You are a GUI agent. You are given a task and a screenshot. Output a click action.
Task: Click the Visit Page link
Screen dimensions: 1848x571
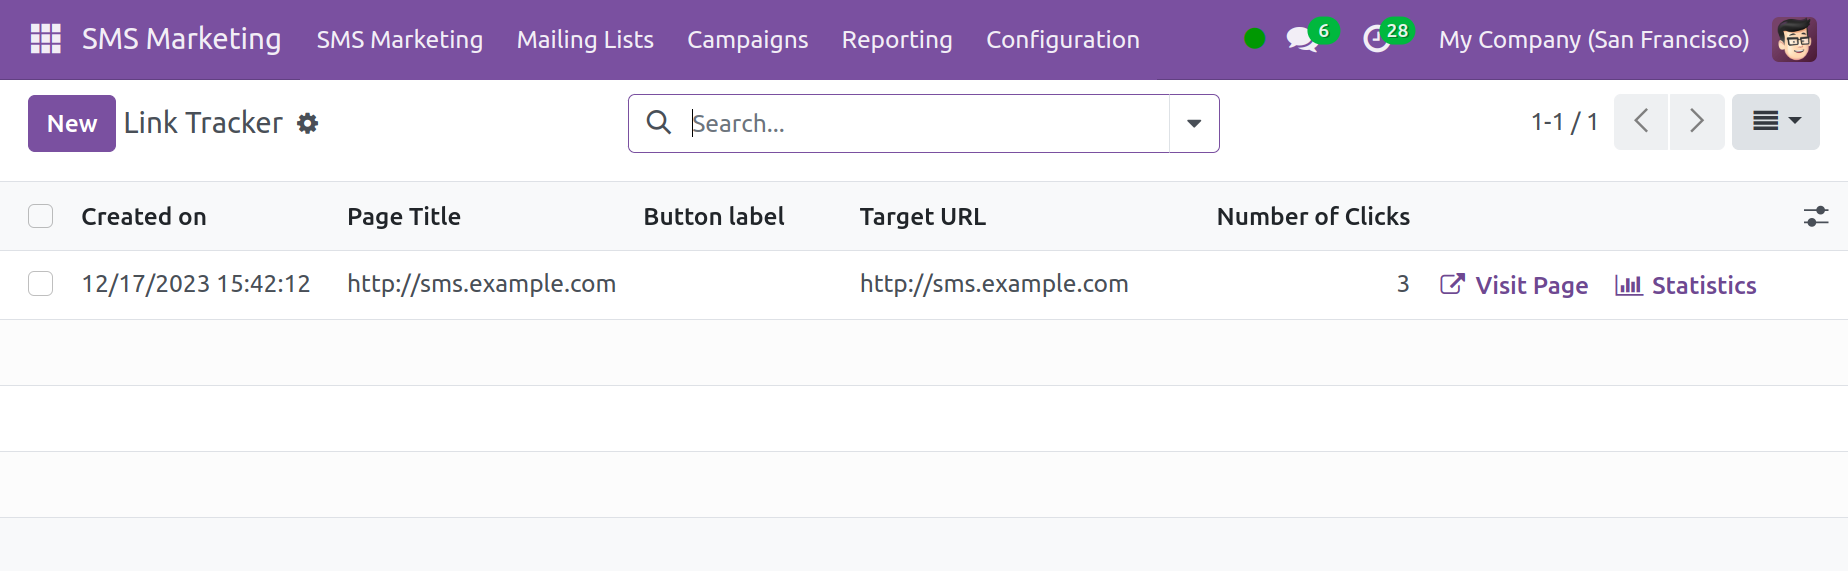tap(1514, 285)
